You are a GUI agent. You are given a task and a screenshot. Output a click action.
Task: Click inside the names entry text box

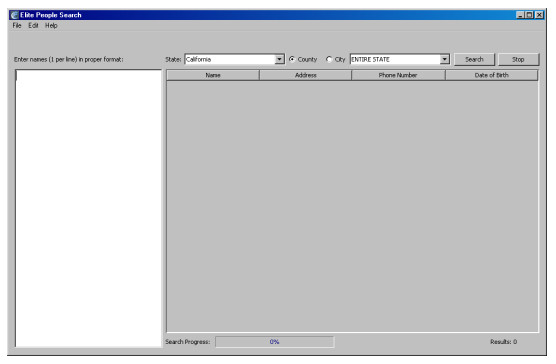point(88,208)
